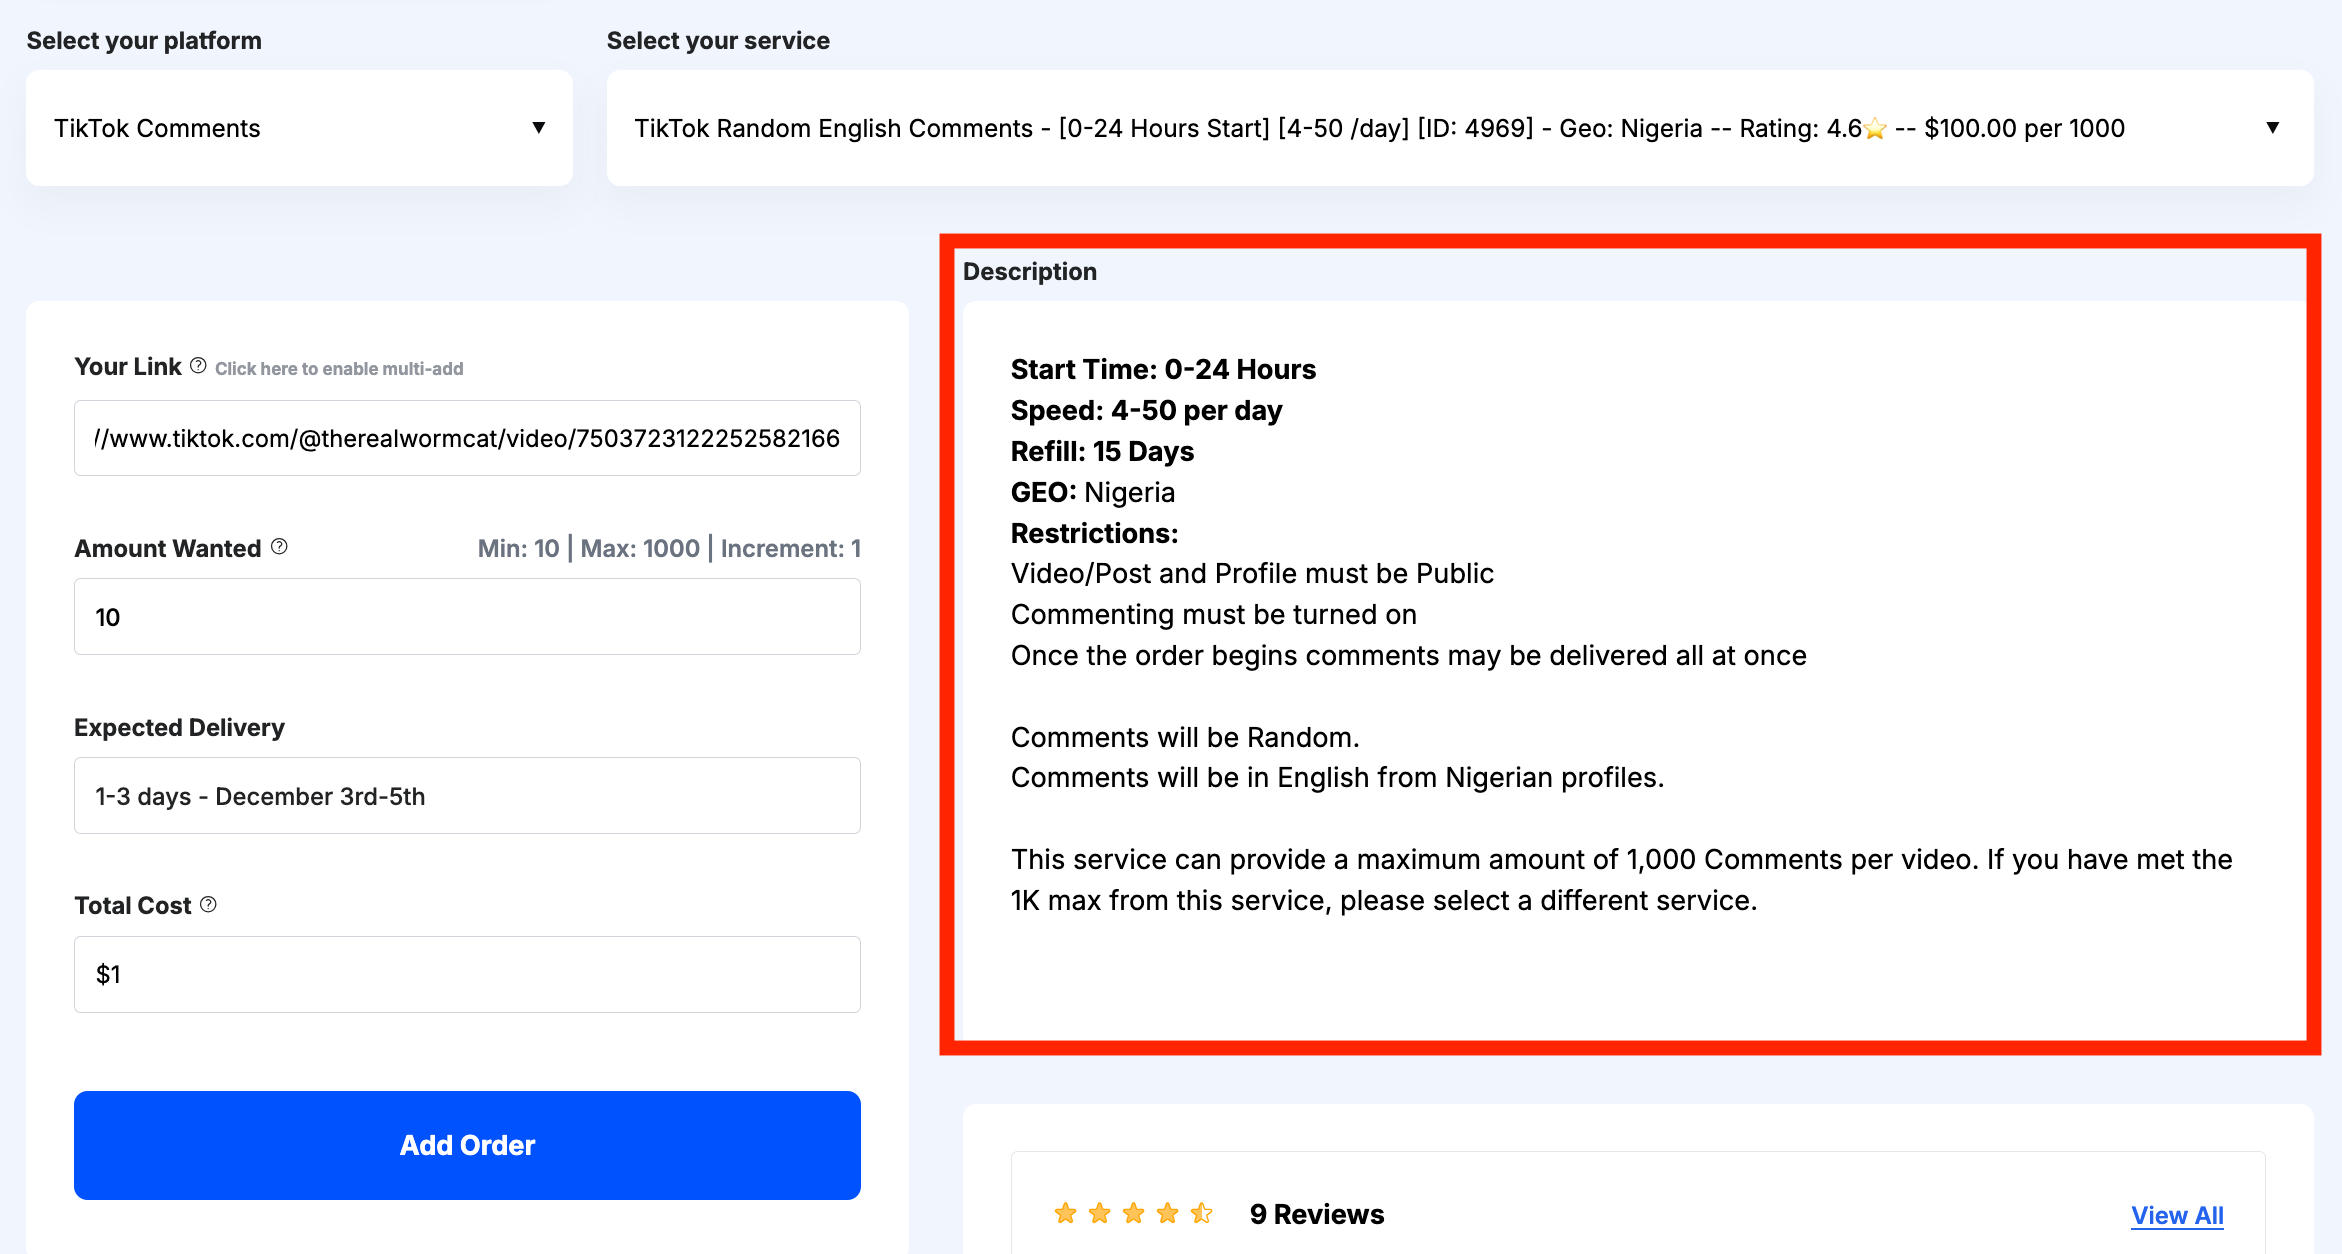Click the Total Cost field
Viewport: 2342px width, 1254px height.
coord(467,974)
